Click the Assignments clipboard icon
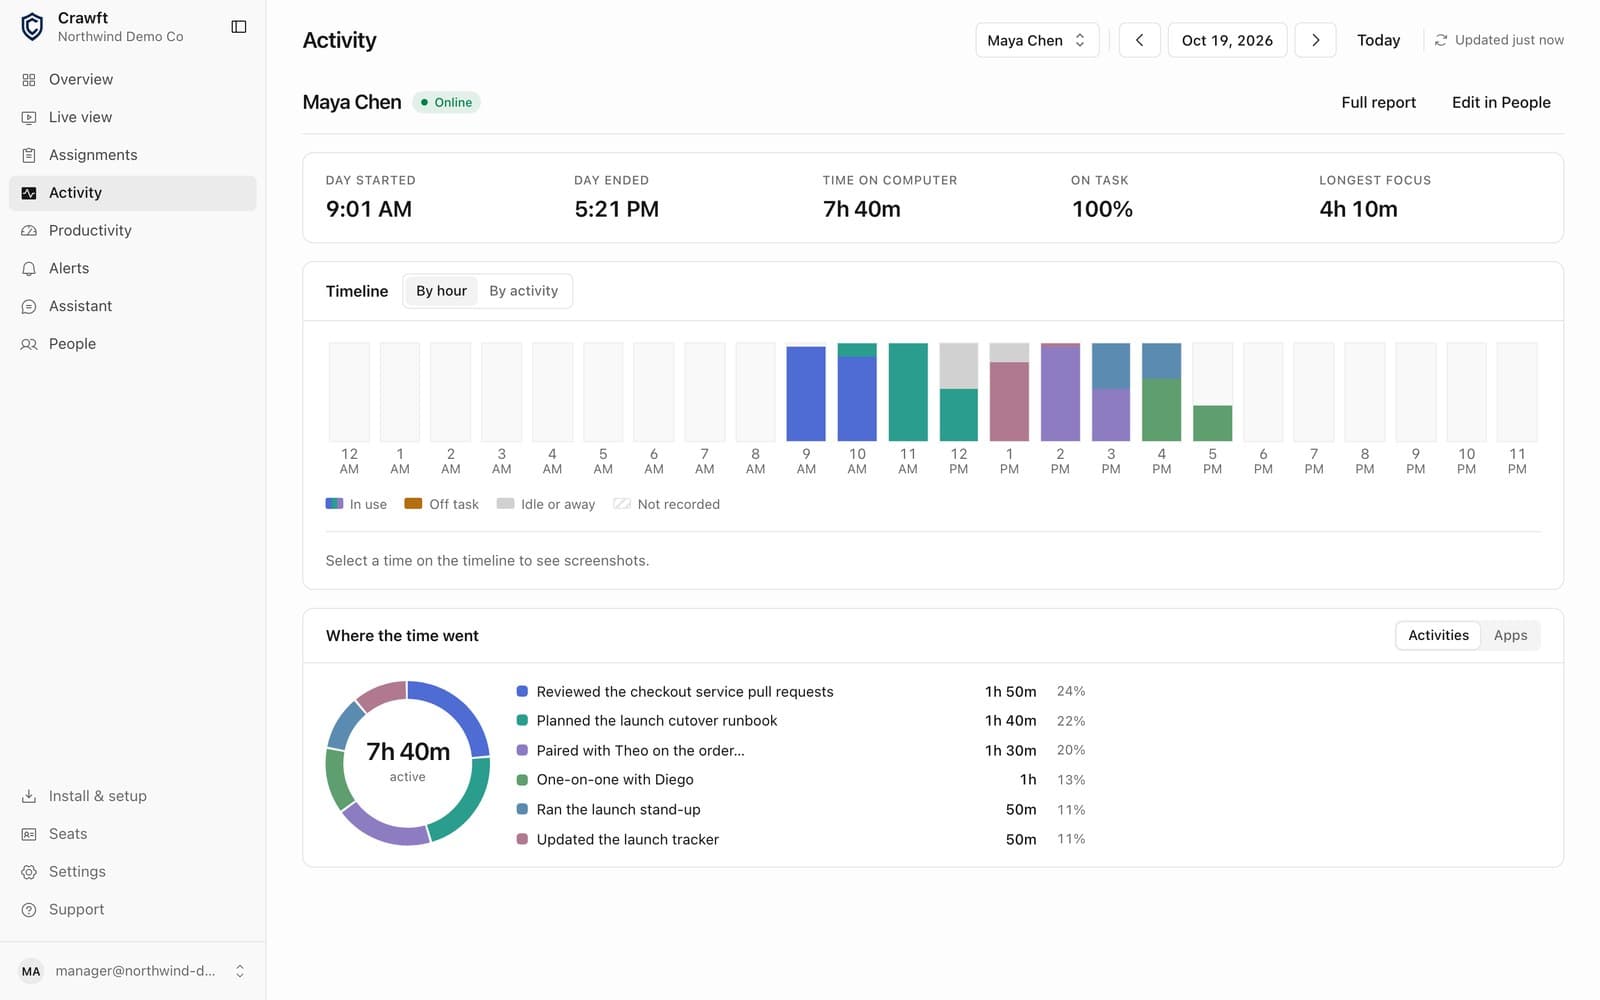This screenshot has width=1600, height=1000. (x=29, y=155)
